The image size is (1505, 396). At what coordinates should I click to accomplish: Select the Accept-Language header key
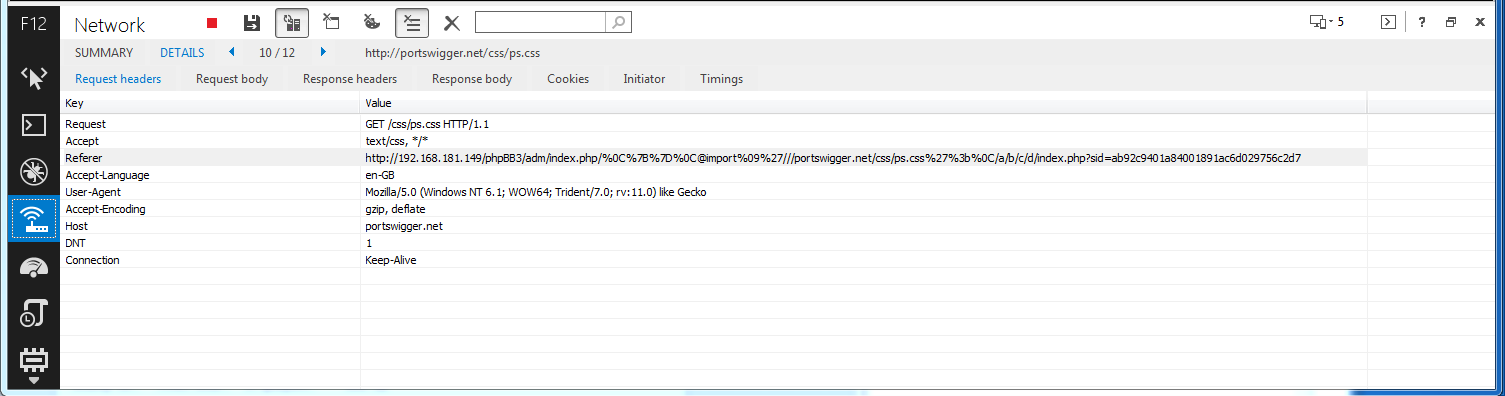pos(107,175)
